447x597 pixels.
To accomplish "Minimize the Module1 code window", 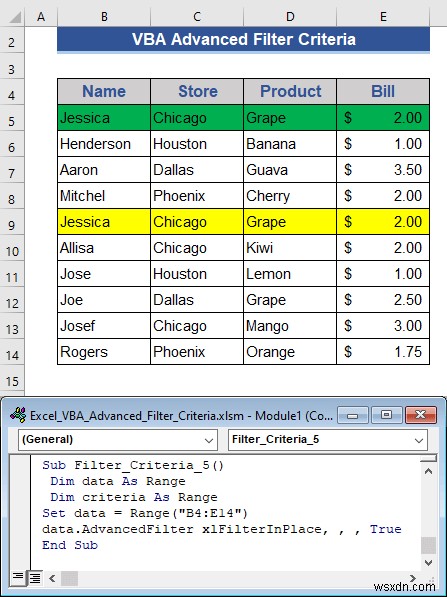I will tap(353, 415).
